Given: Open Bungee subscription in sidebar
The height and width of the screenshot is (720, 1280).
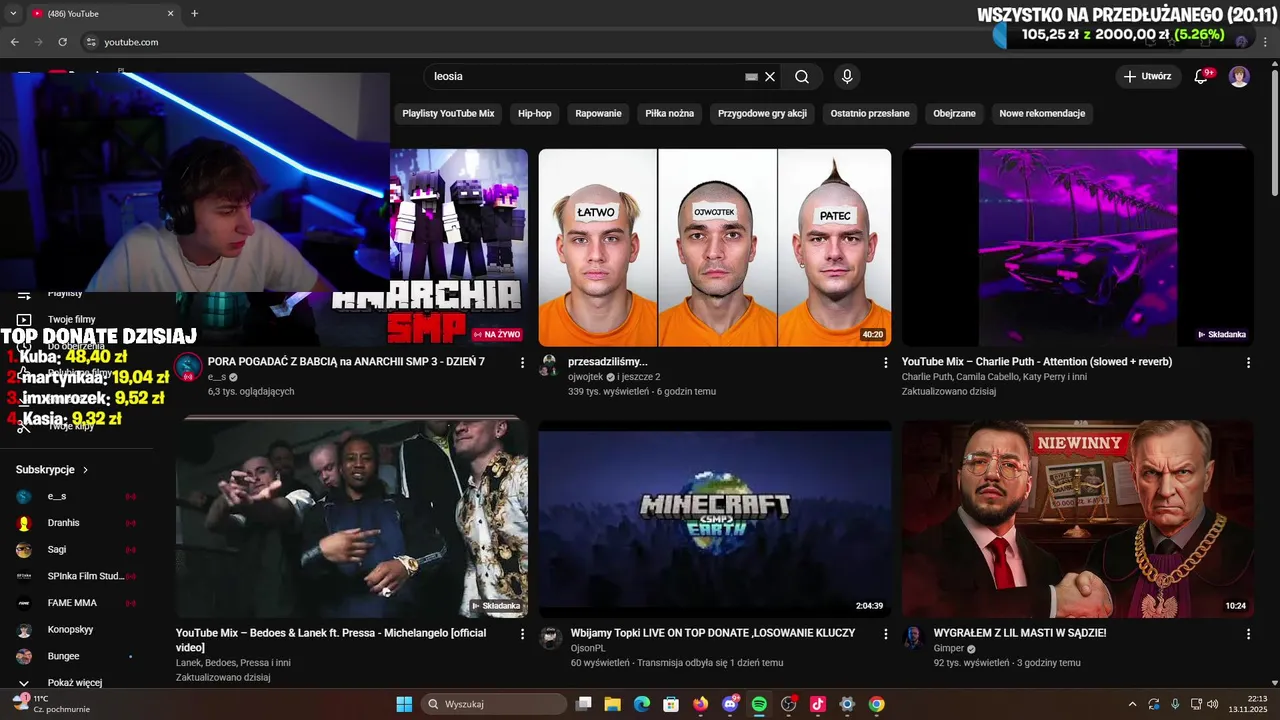Looking at the screenshot, I should click(x=75, y=656).
